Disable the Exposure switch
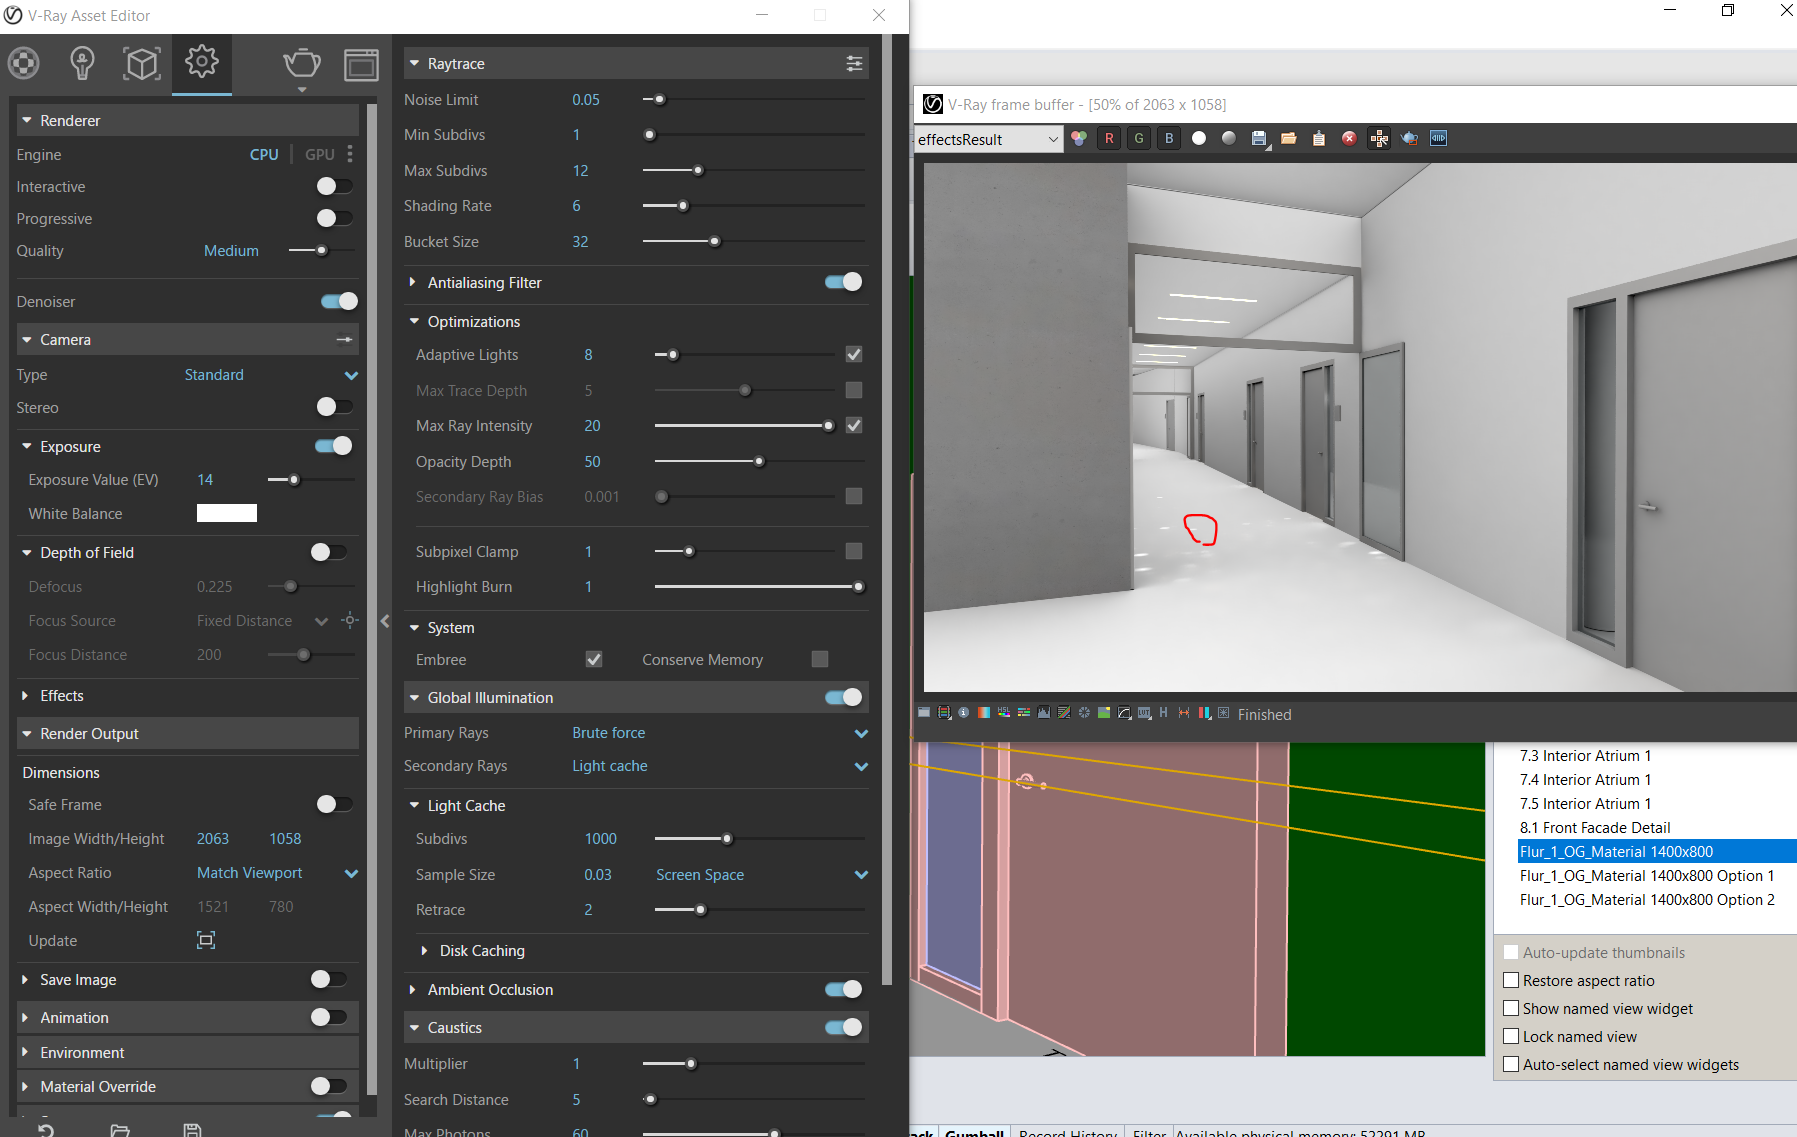This screenshot has width=1797, height=1137. 334,446
